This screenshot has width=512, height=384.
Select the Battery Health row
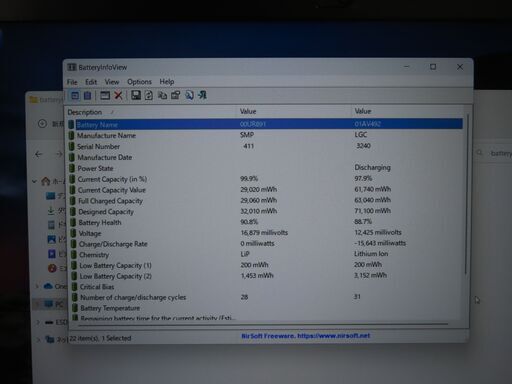(x=265, y=222)
